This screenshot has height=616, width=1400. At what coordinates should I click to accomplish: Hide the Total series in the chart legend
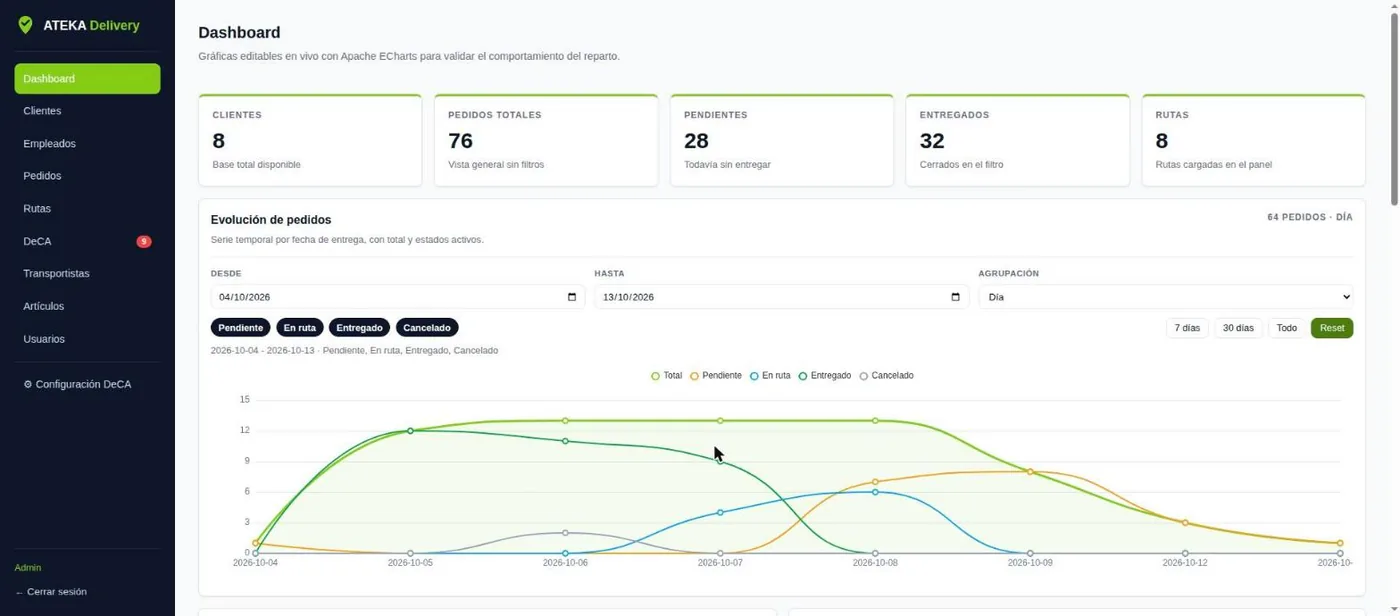pyautogui.click(x=666, y=376)
